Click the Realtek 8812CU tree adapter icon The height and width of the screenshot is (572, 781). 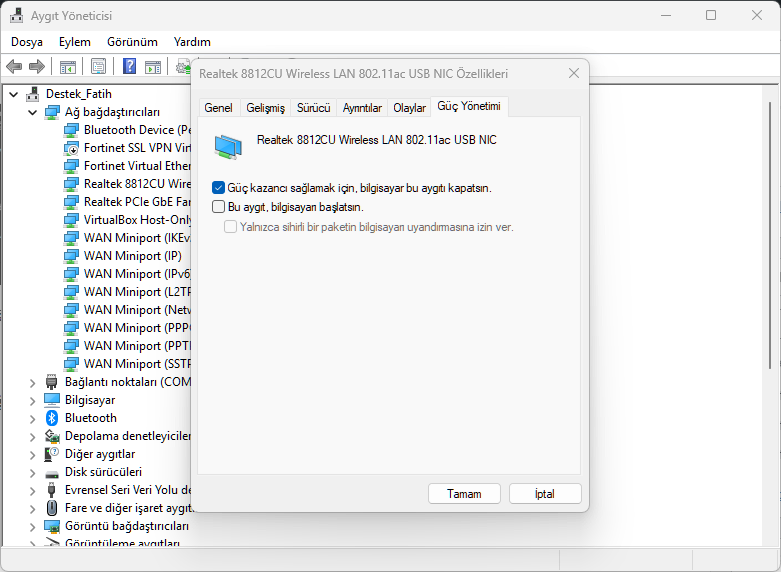point(71,184)
